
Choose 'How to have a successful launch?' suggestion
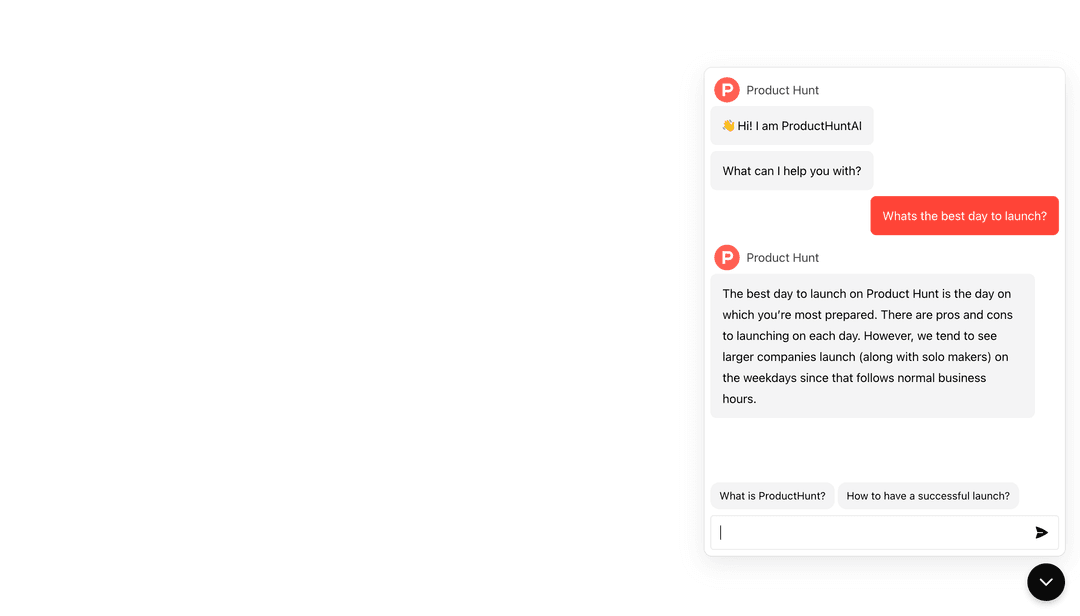[x=928, y=495]
